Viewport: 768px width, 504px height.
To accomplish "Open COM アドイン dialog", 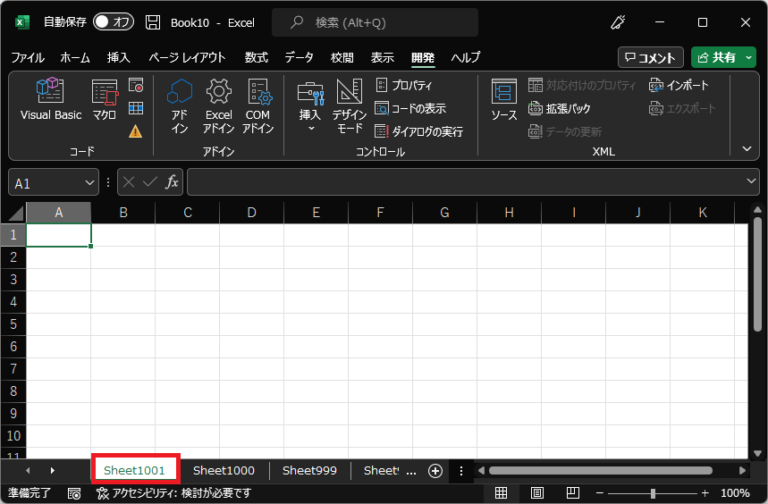I will pyautogui.click(x=257, y=106).
